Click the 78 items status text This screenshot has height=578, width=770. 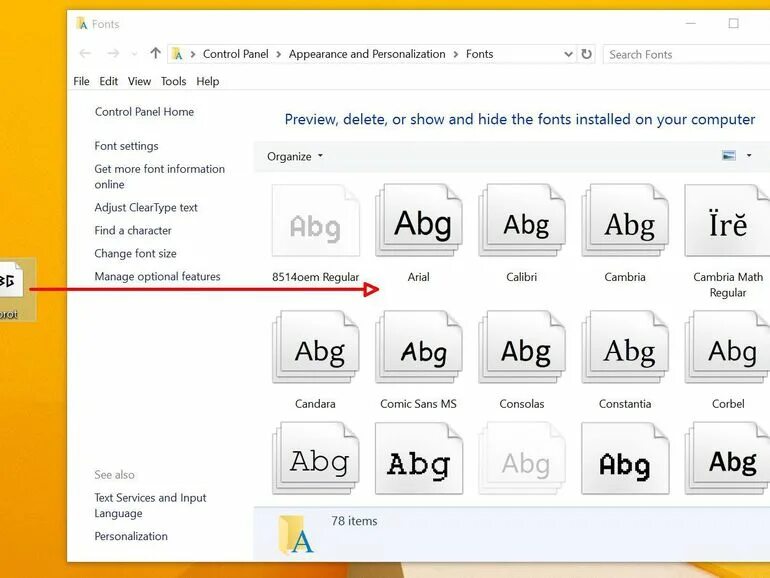(354, 521)
